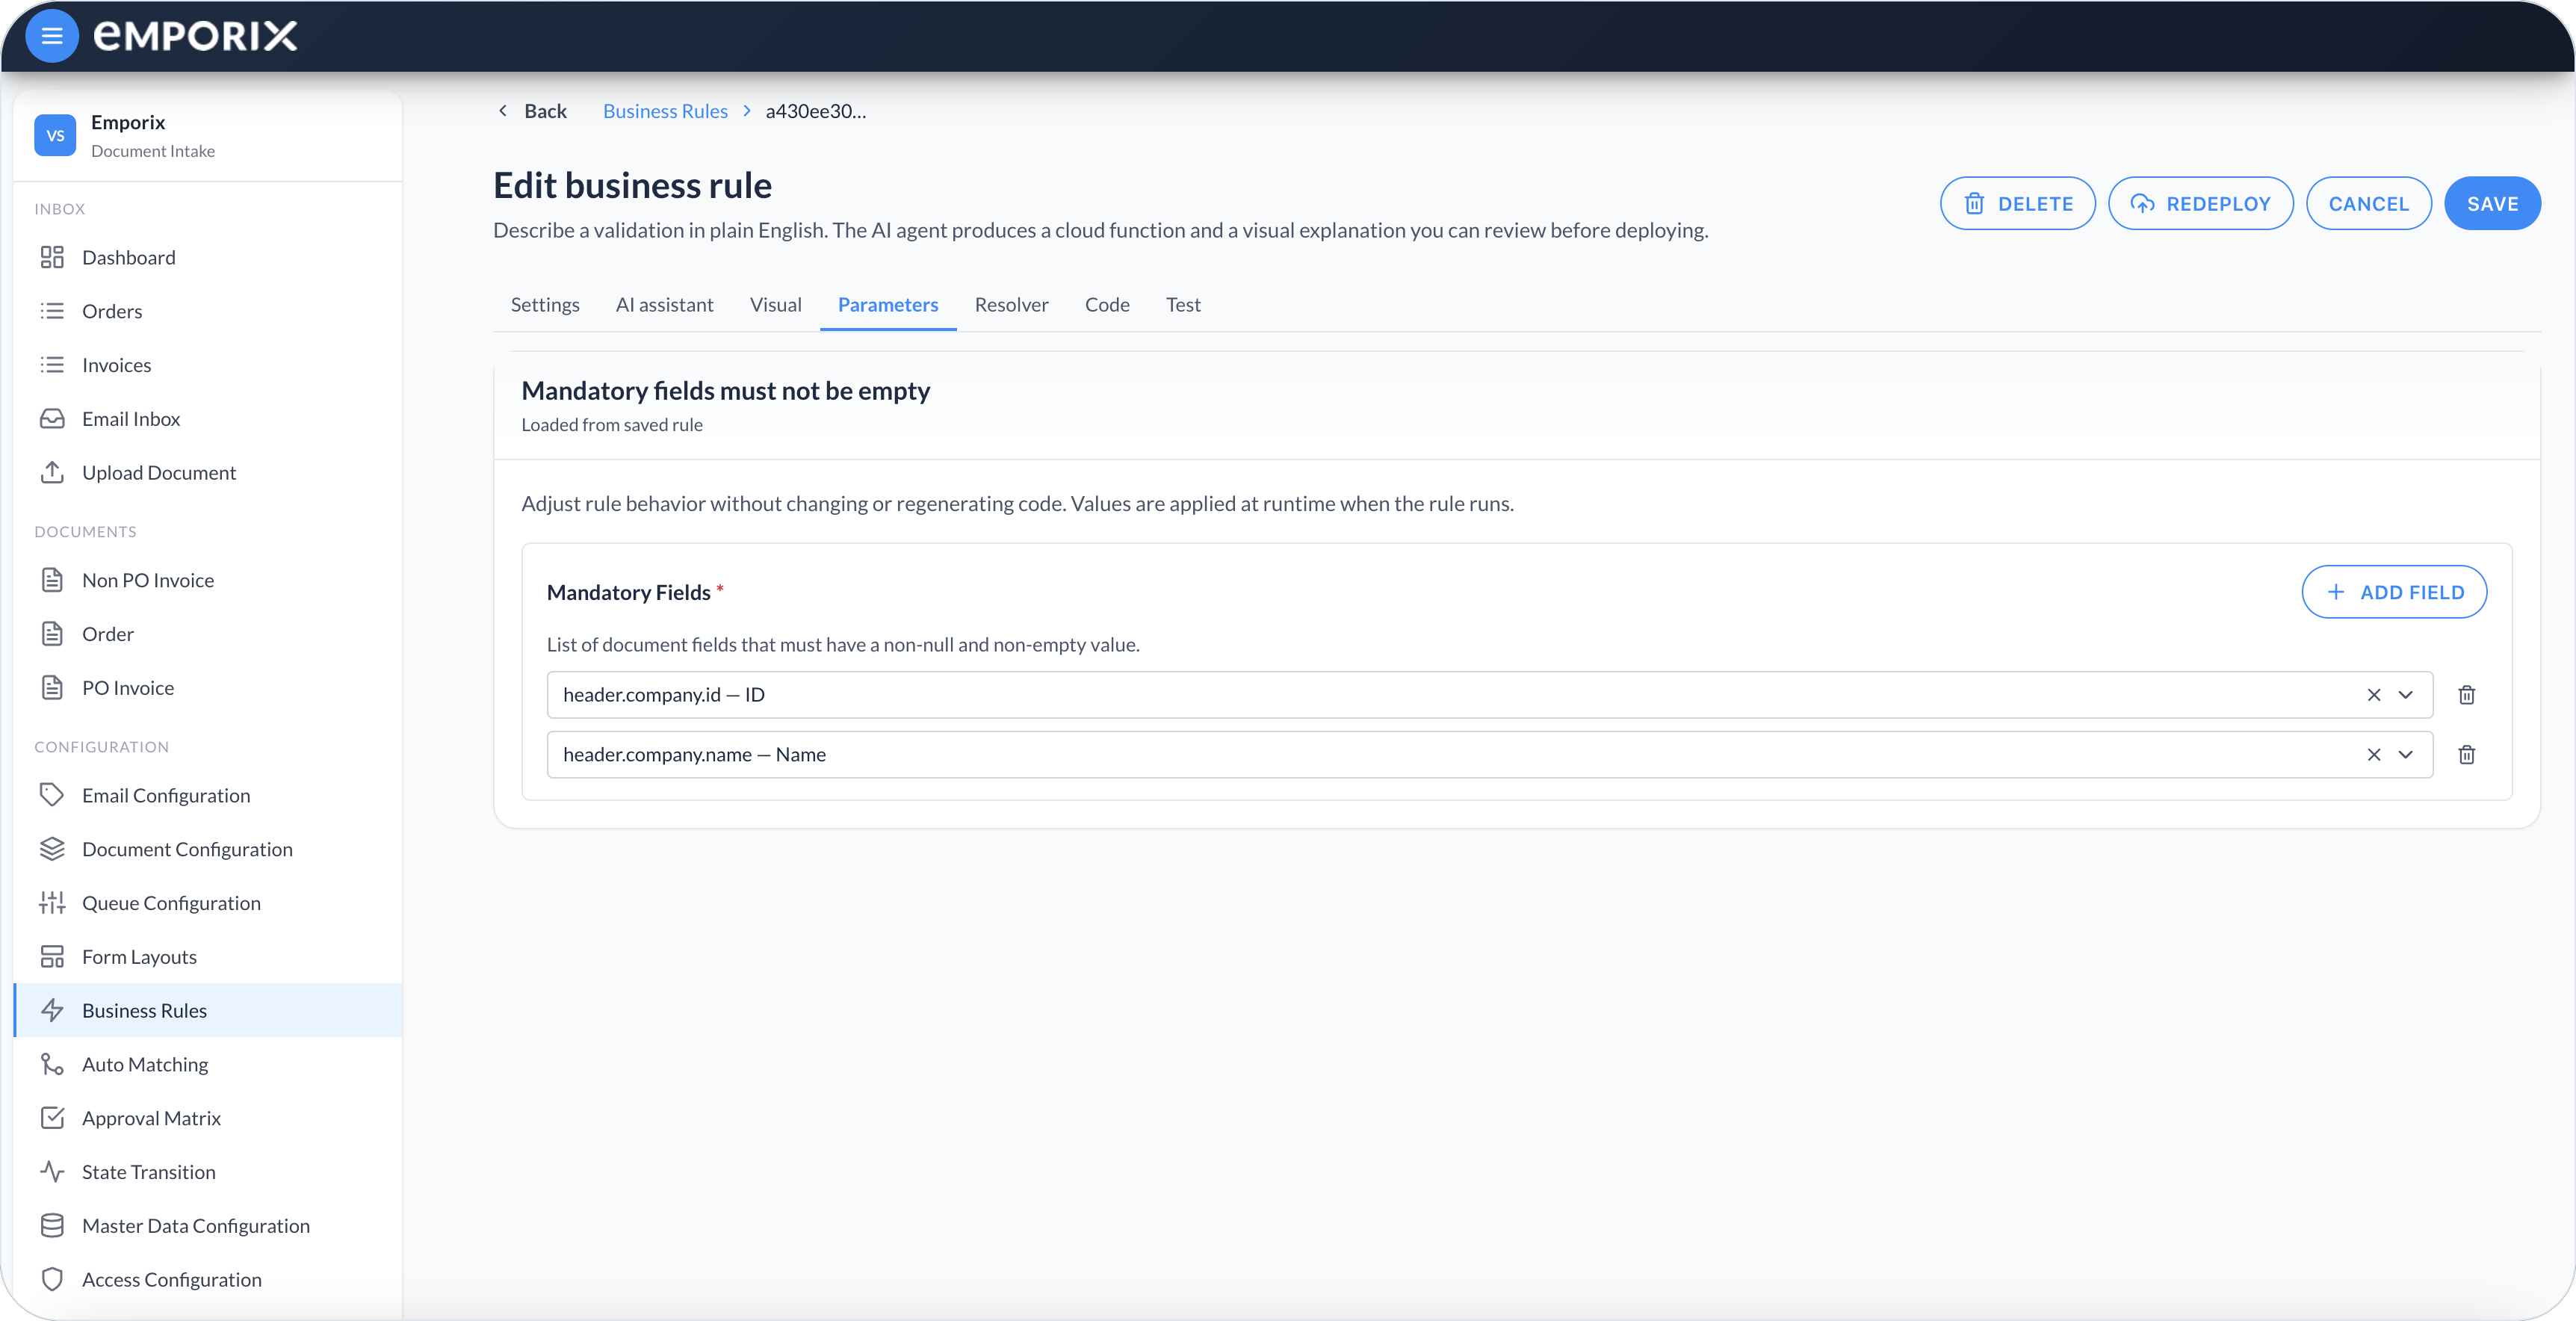Switch to the Test tab
This screenshot has height=1321, width=2576.
tap(1183, 305)
